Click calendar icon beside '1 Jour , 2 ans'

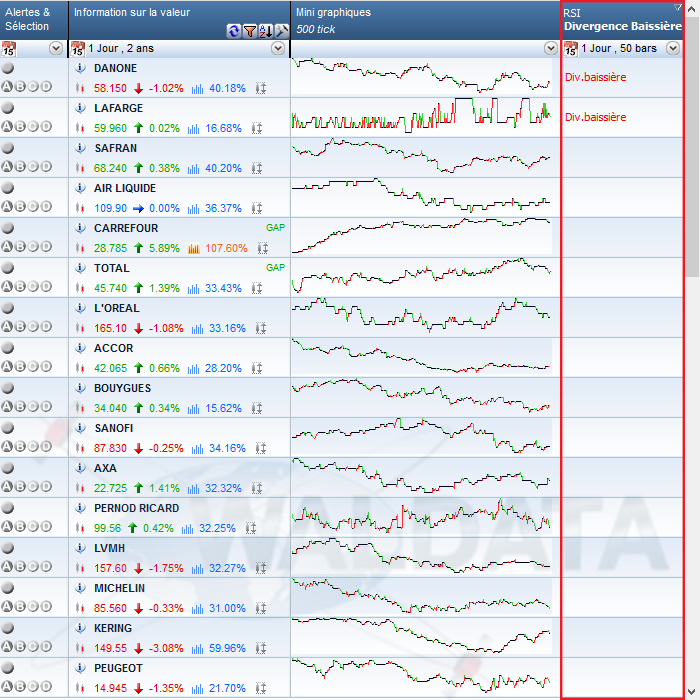coord(78,49)
